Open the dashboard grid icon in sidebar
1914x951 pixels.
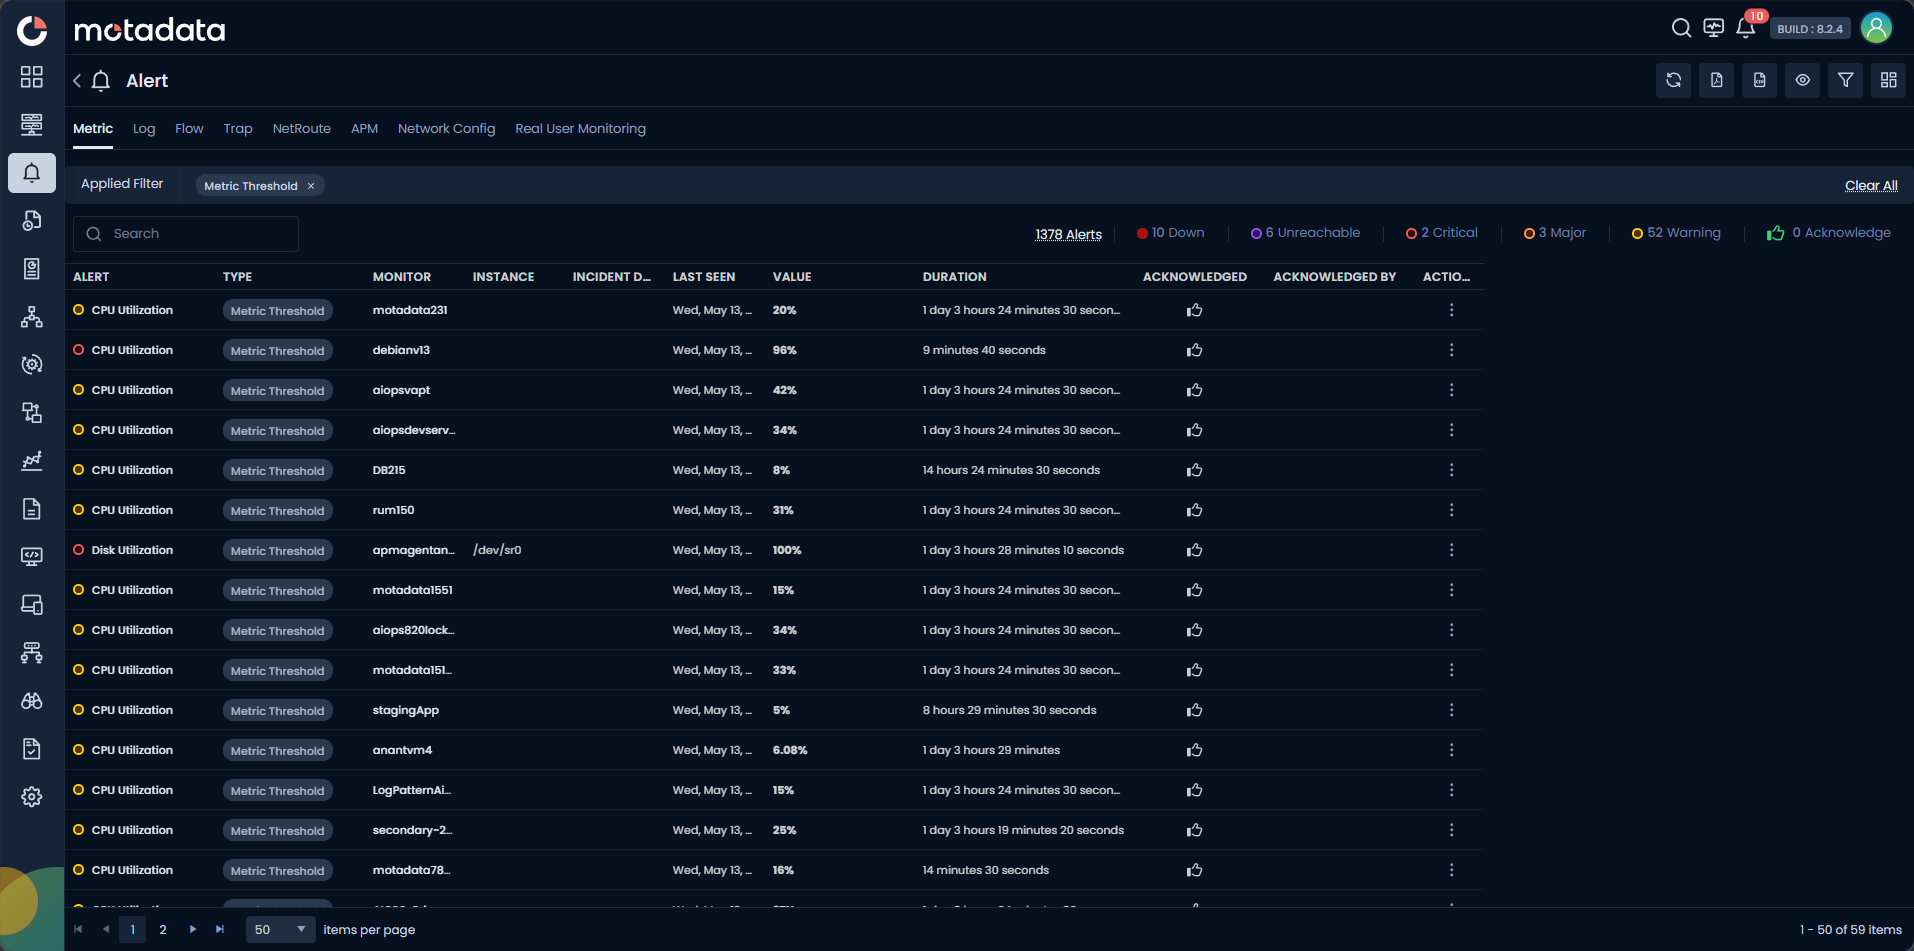tap(32, 77)
